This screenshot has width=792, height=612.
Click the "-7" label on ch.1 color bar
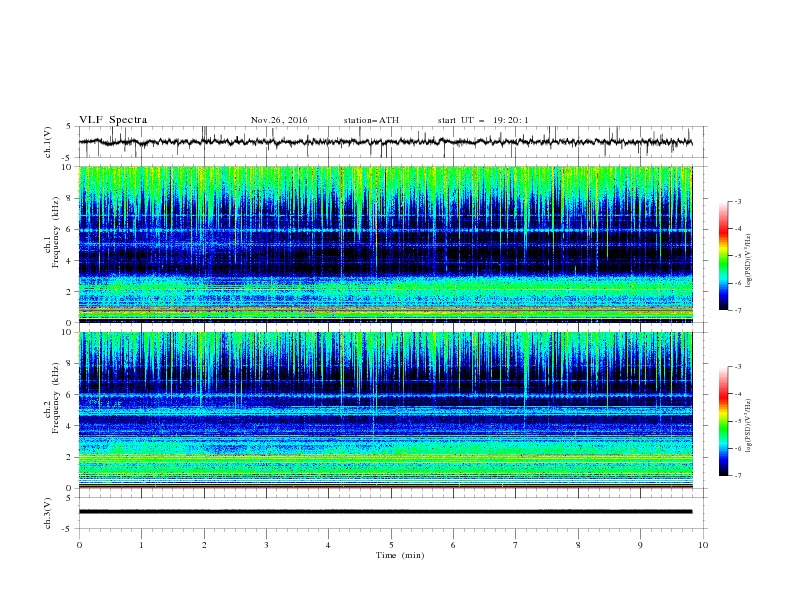pos(737,311)
